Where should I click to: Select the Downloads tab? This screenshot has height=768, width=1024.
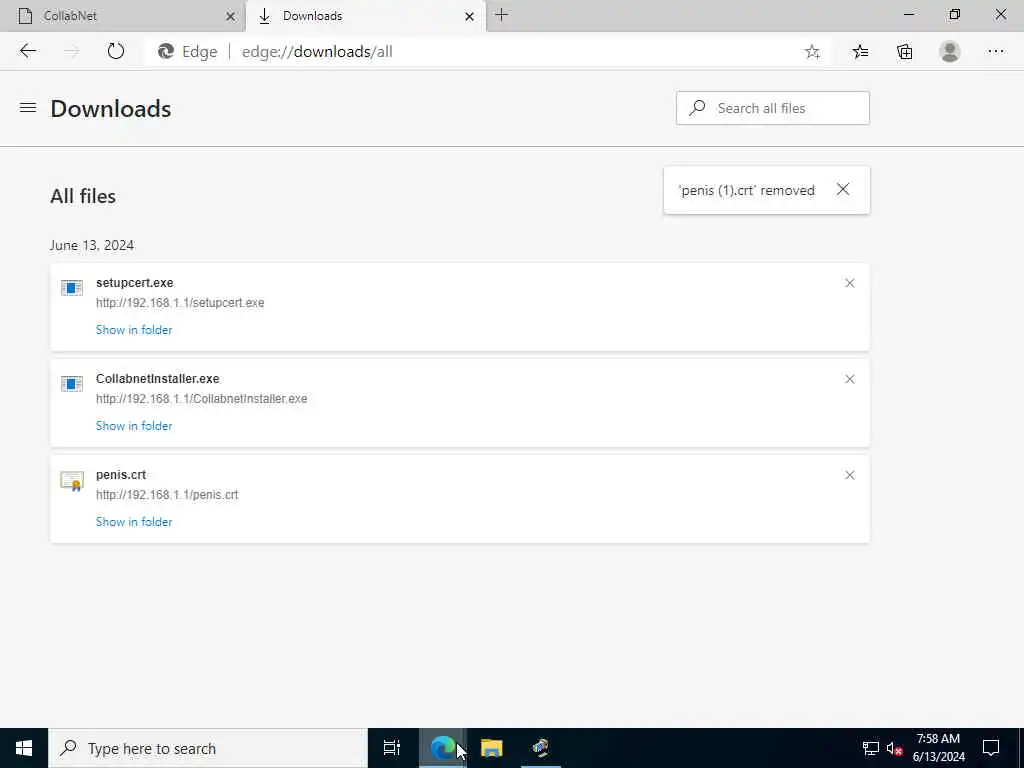pyautogui.click(x=366, y=16)
